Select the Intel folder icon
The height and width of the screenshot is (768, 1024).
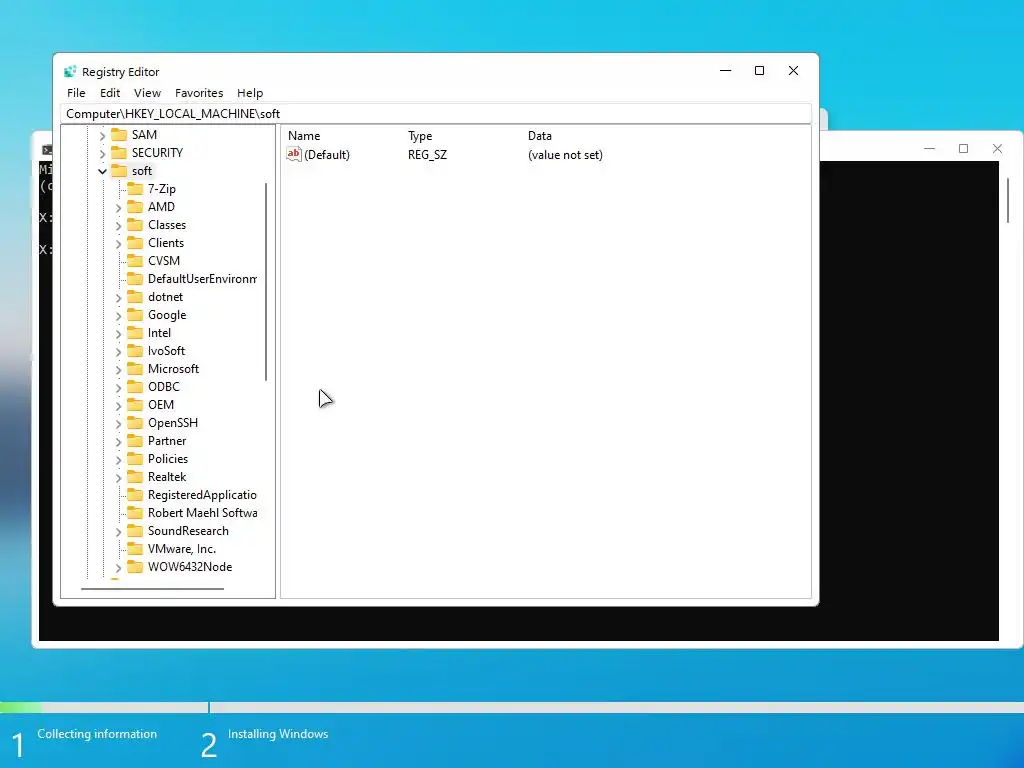[x=135, y=332]
